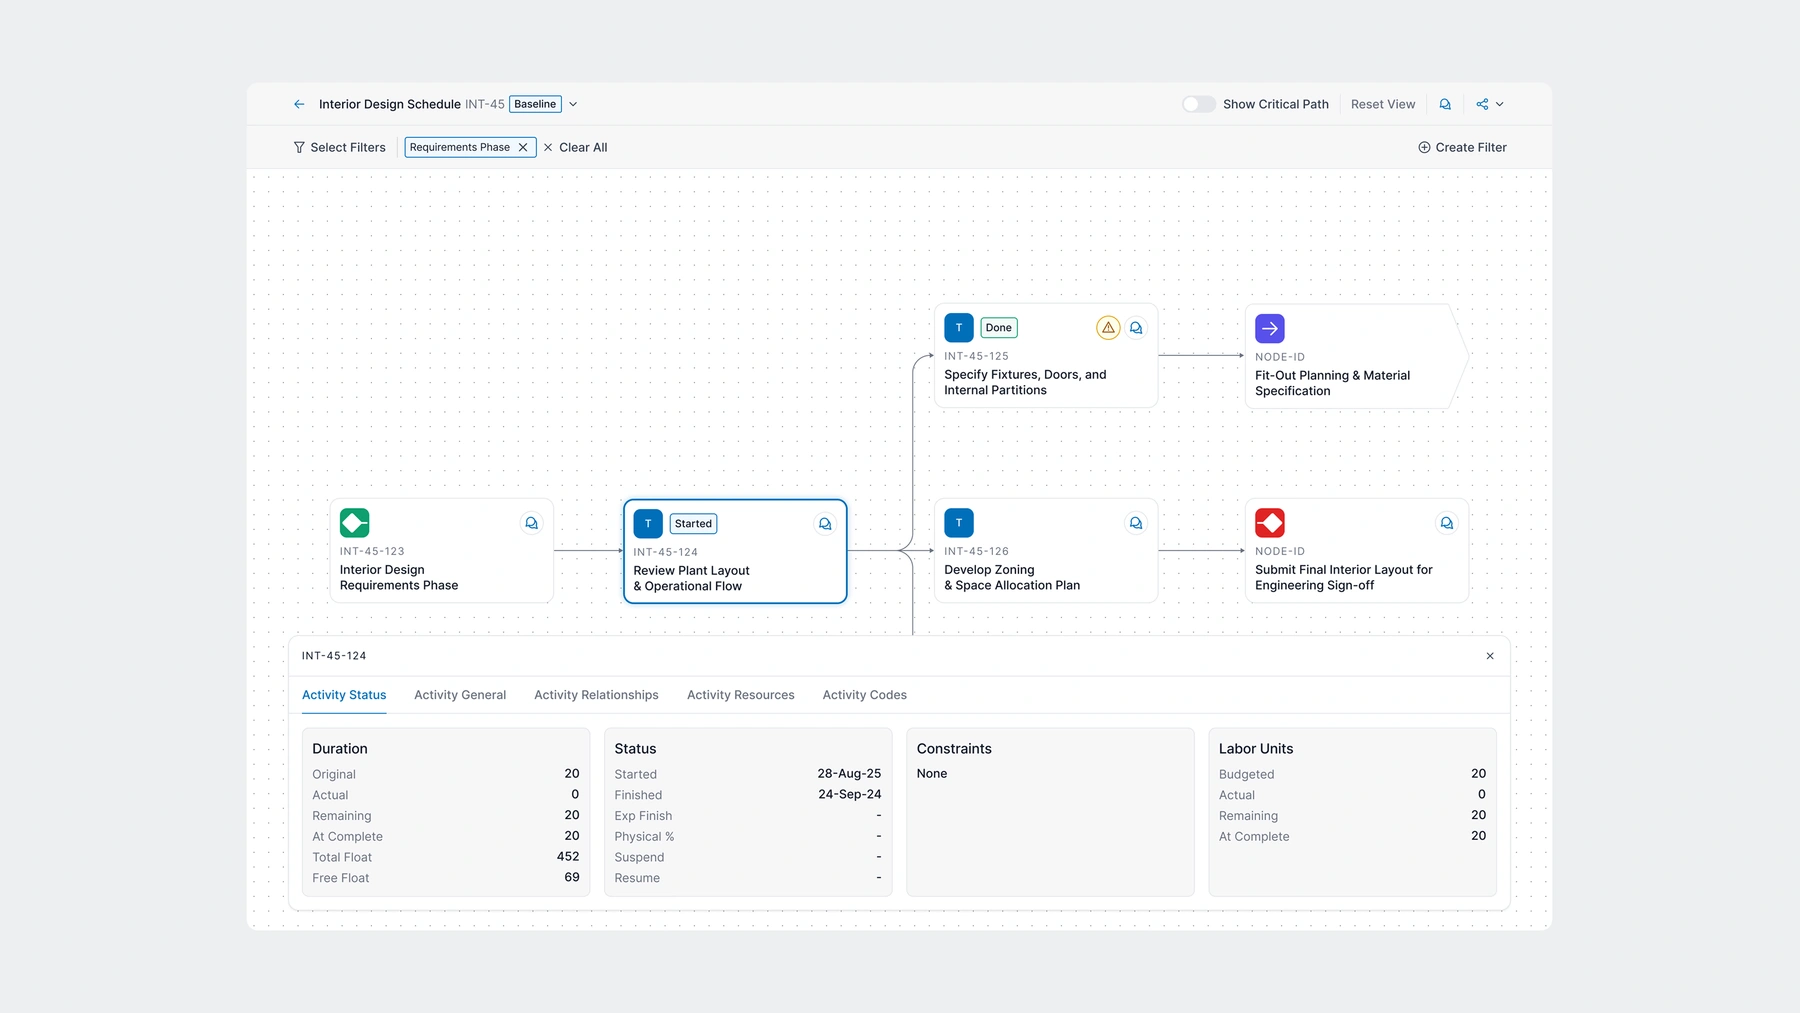Close the INT-45-124 details panel
This screenshot has width=1800, height=1013.
coord(1490,656)
